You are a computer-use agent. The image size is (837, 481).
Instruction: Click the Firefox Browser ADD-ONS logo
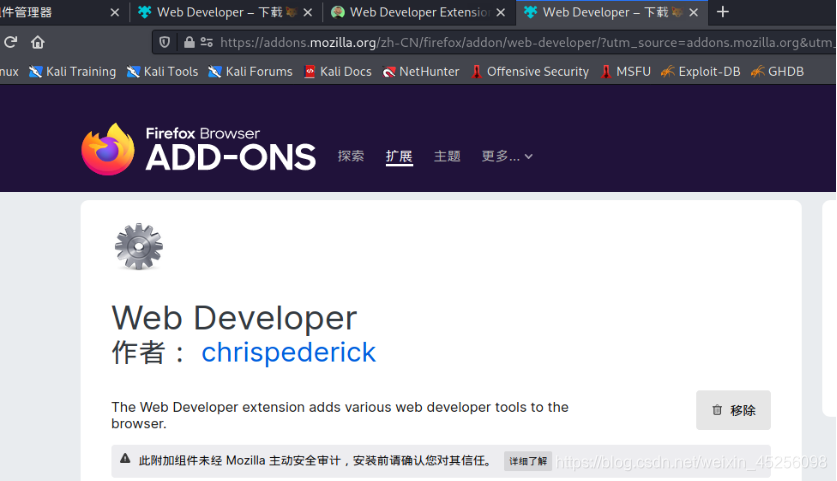pos(198,149)
